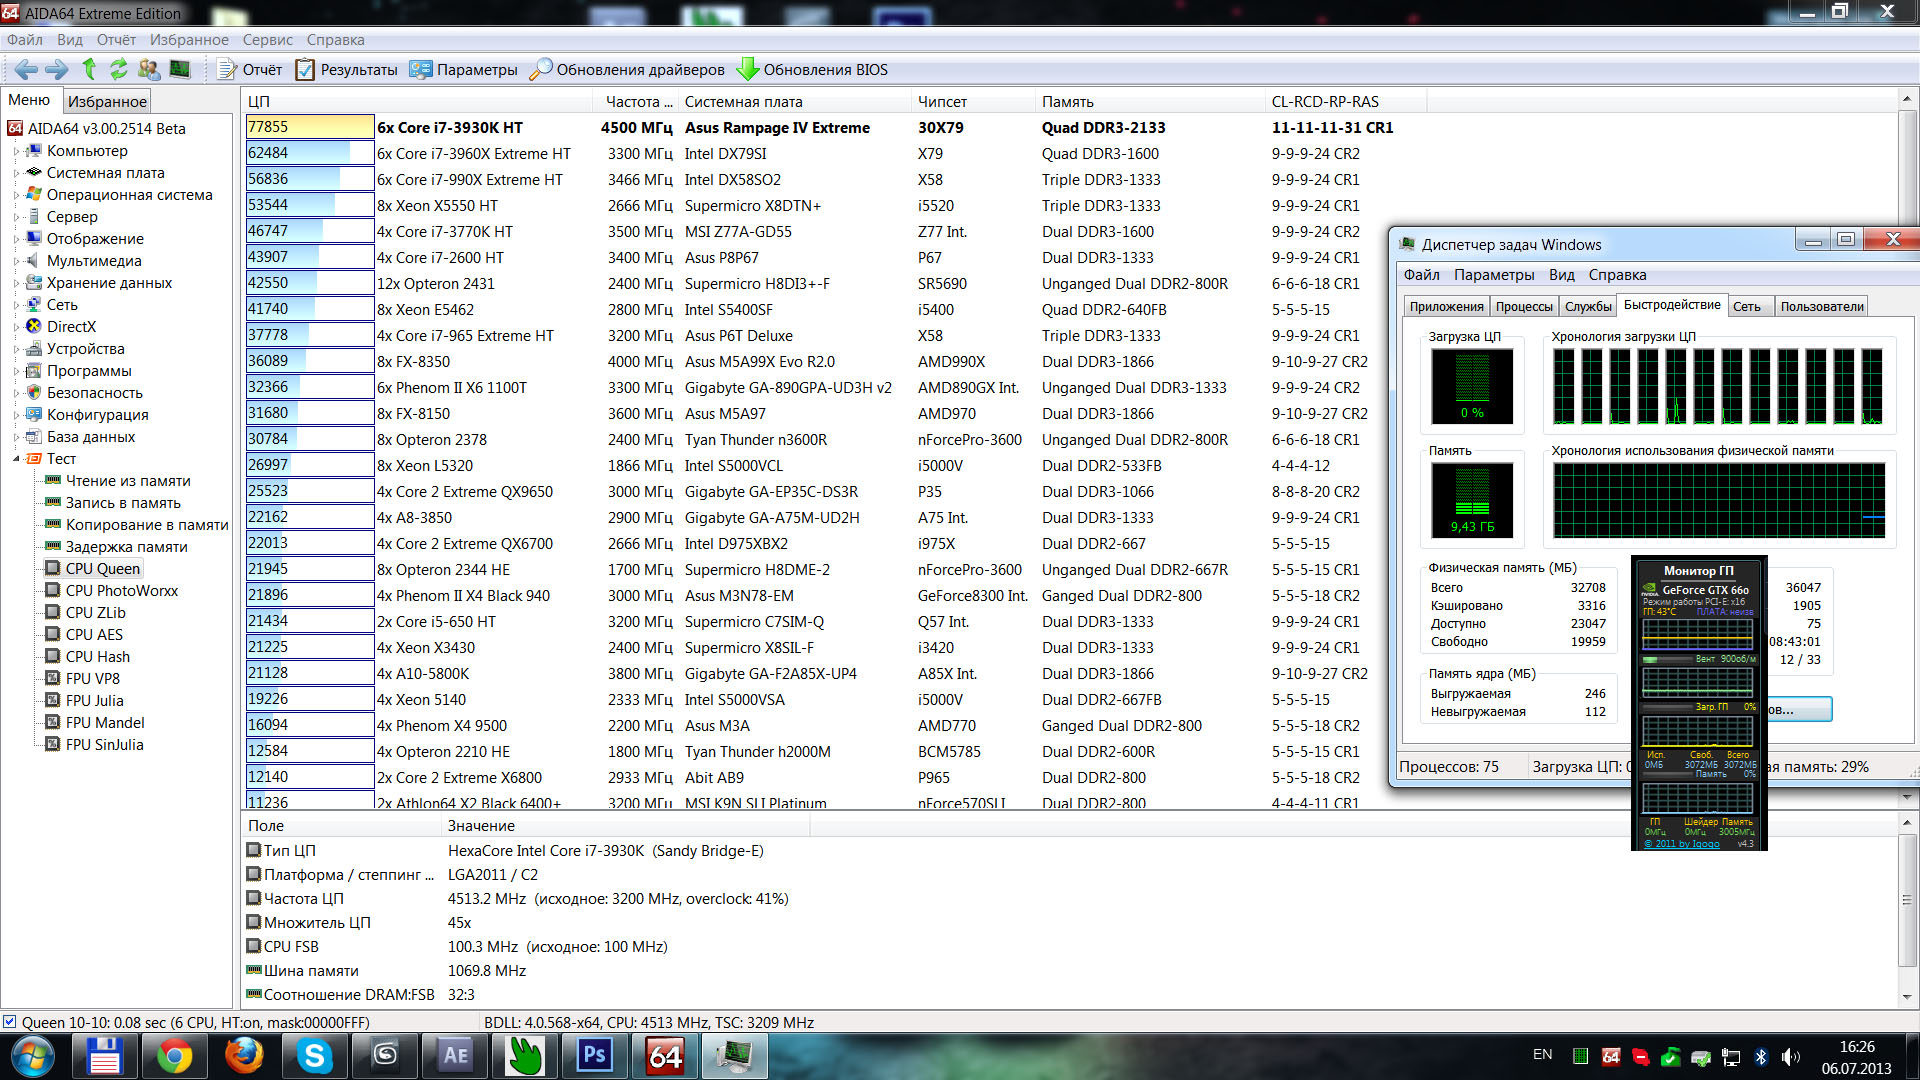
Task: Click the Igogo link in GPU monitor
Action: [1682, 844]
